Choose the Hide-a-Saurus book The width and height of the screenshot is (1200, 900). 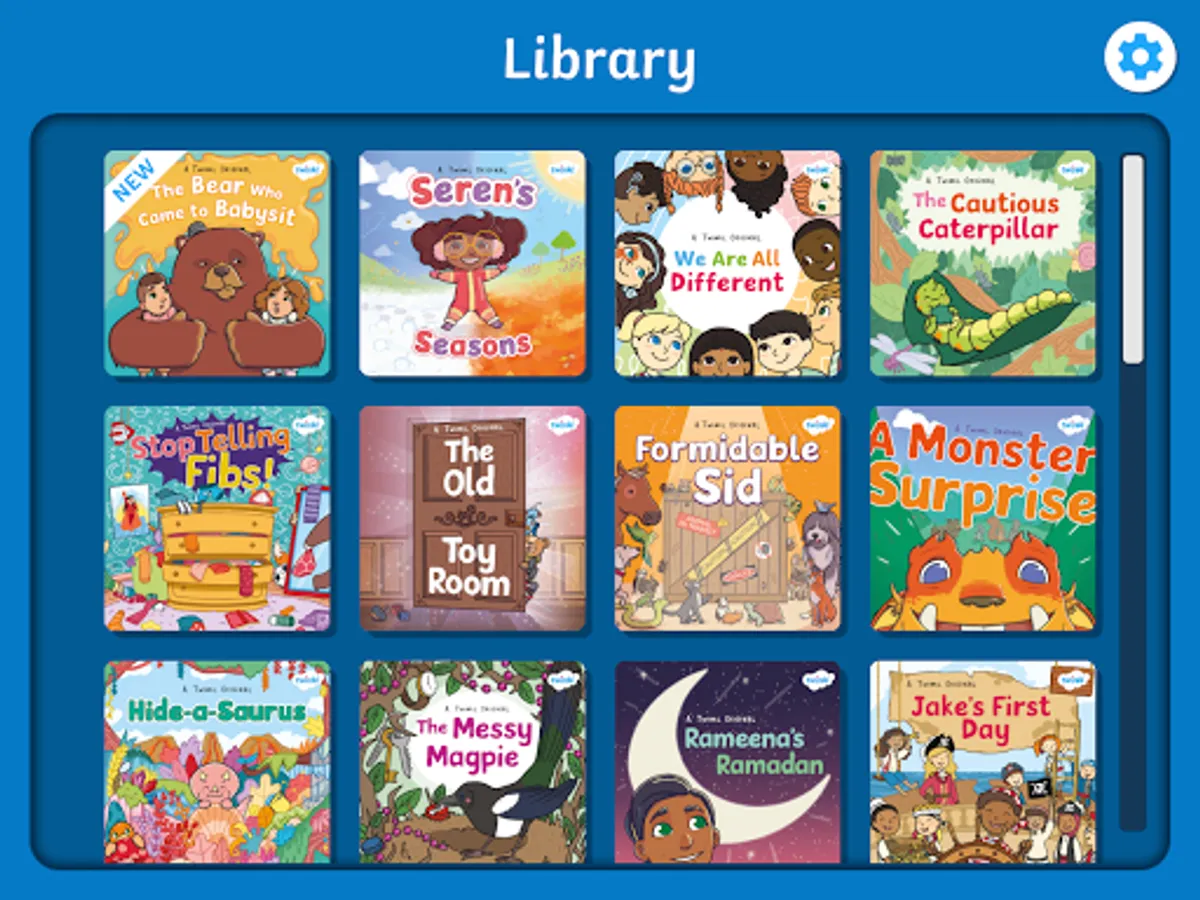coord(217,762)
